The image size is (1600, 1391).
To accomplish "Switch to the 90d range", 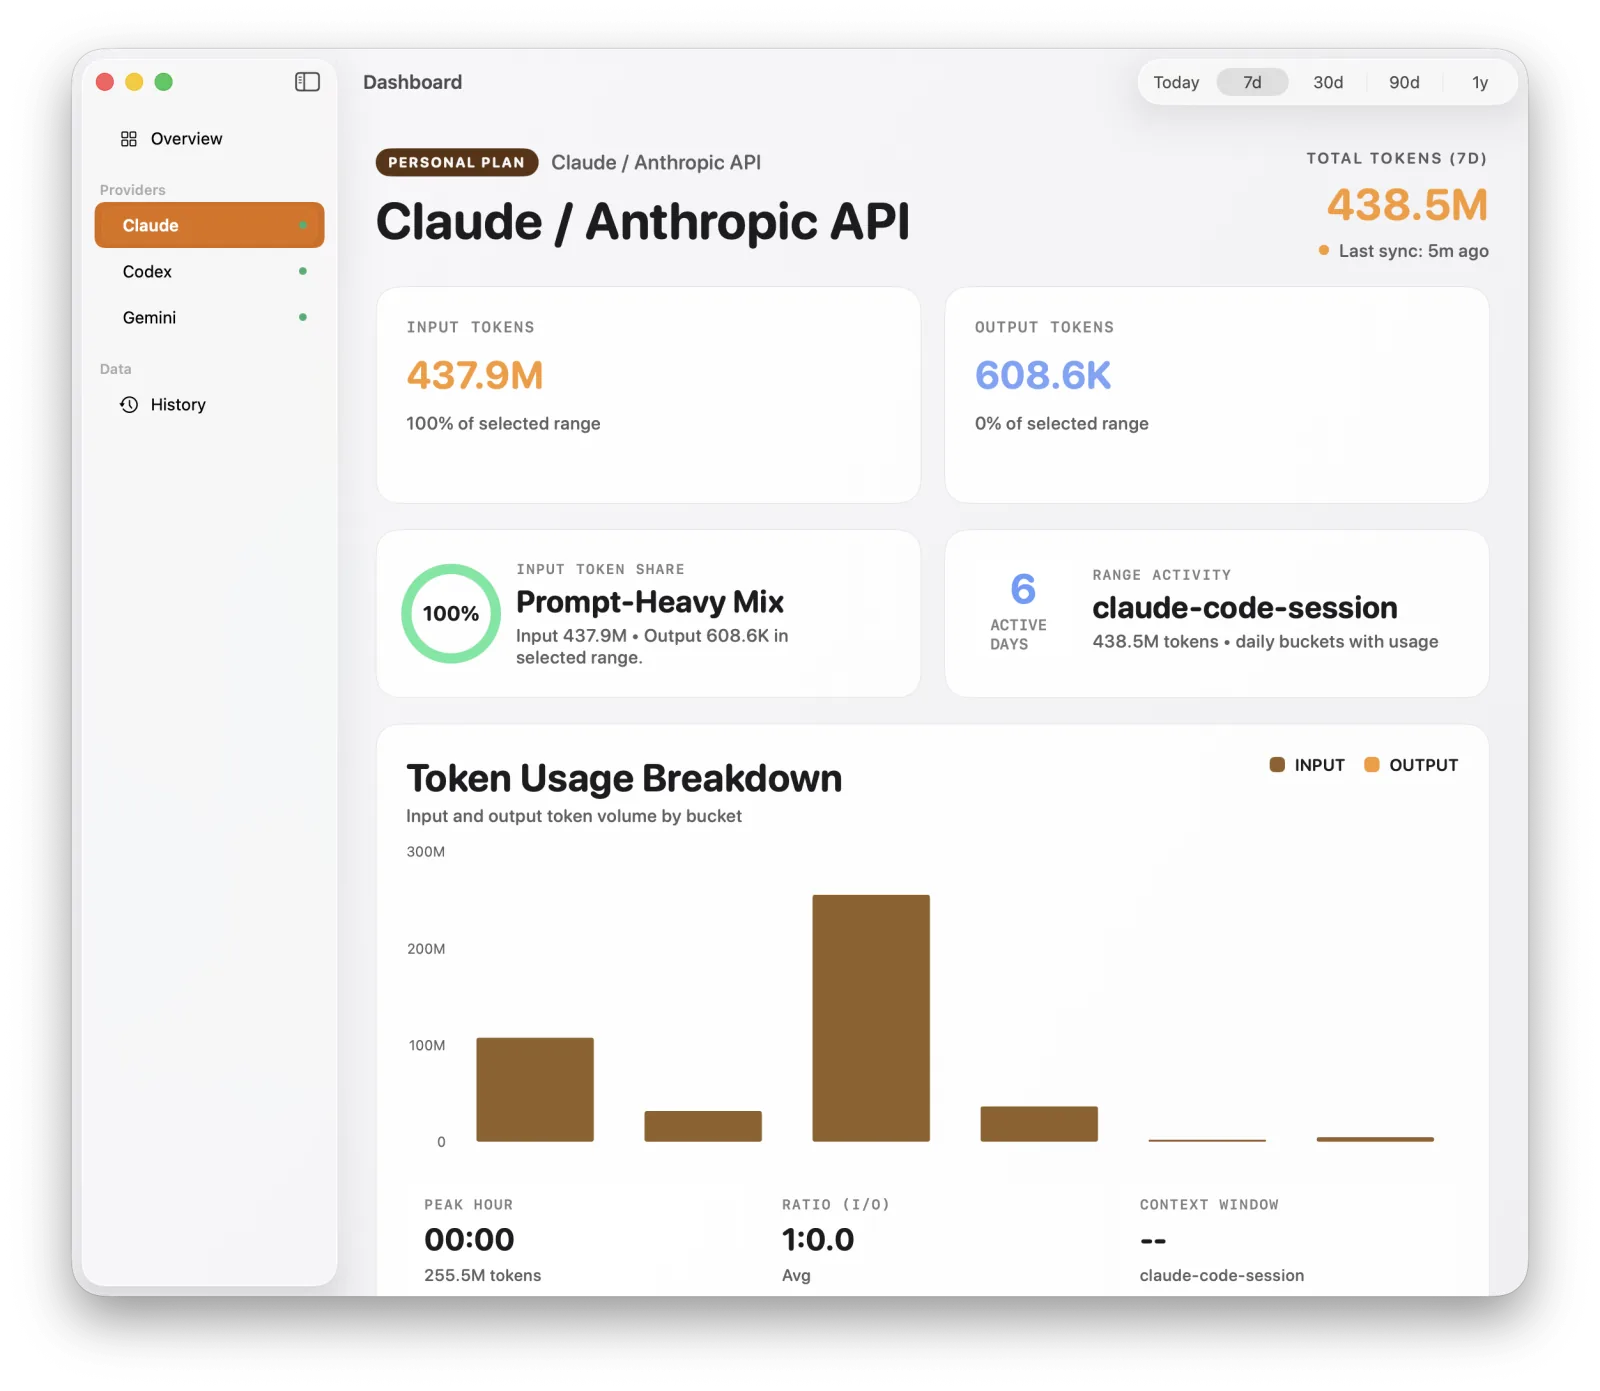I will pyautogui.click(x=1404, y=82).
